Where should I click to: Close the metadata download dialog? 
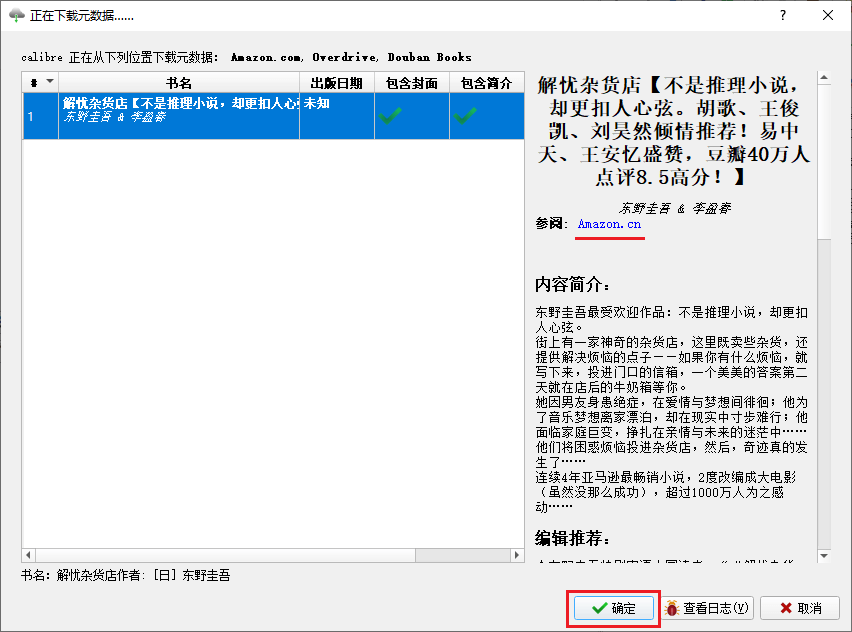pos(828,15)
